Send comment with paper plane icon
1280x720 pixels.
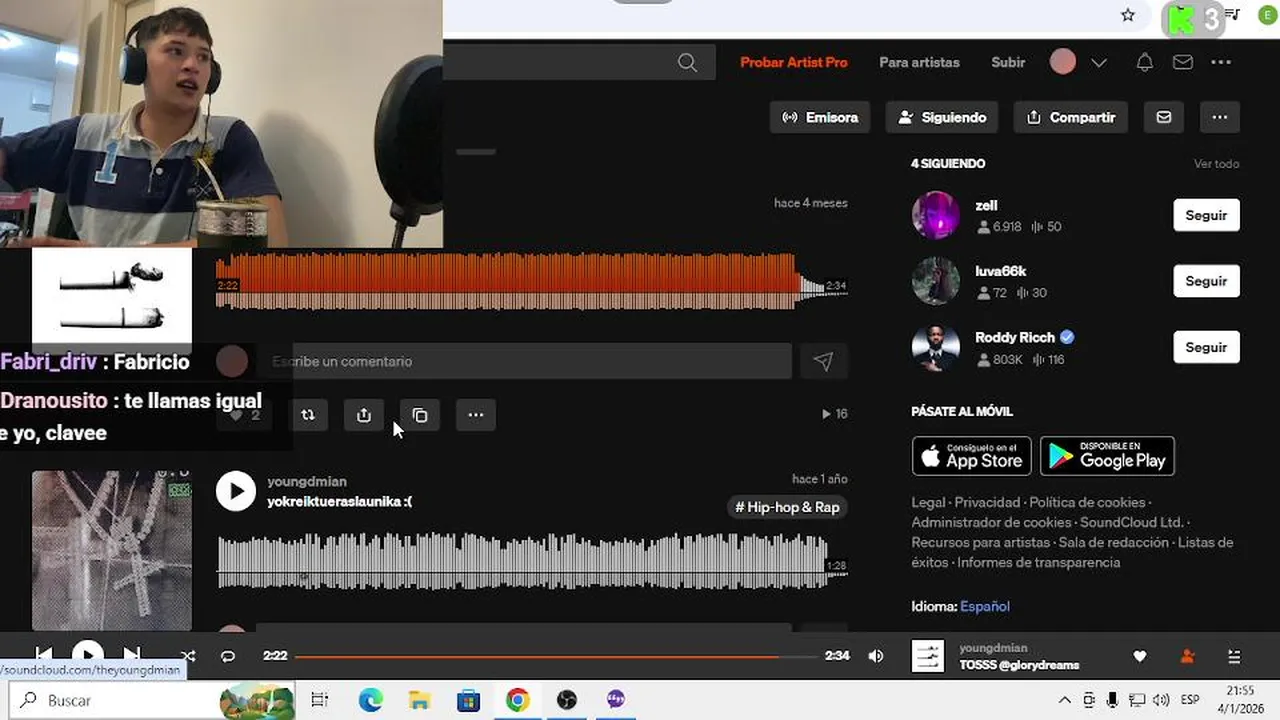tap(823, 361)
